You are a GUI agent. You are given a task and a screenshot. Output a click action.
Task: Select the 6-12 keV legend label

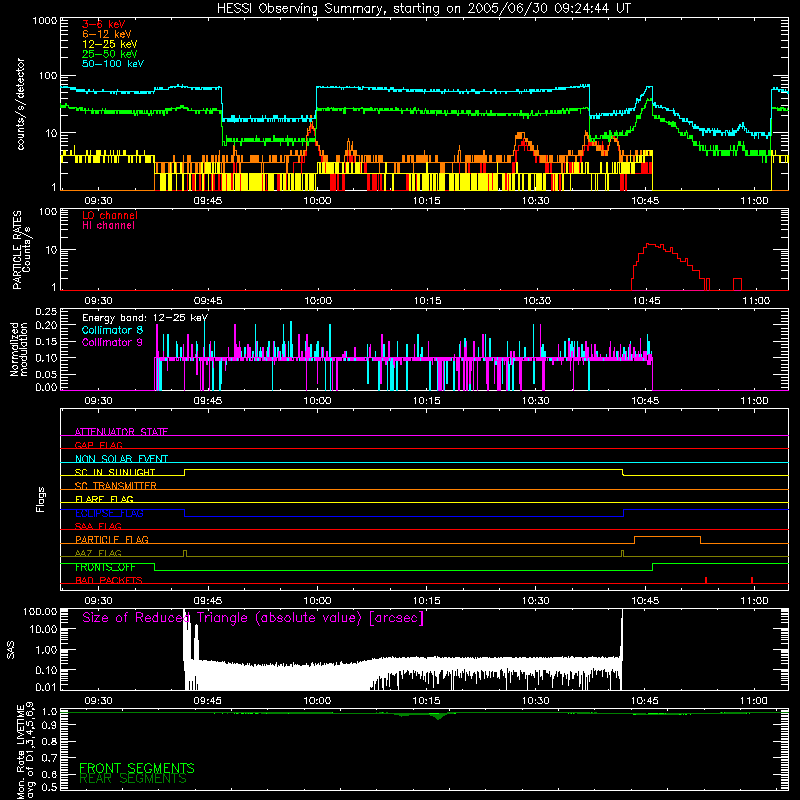(x=106, y=34)
